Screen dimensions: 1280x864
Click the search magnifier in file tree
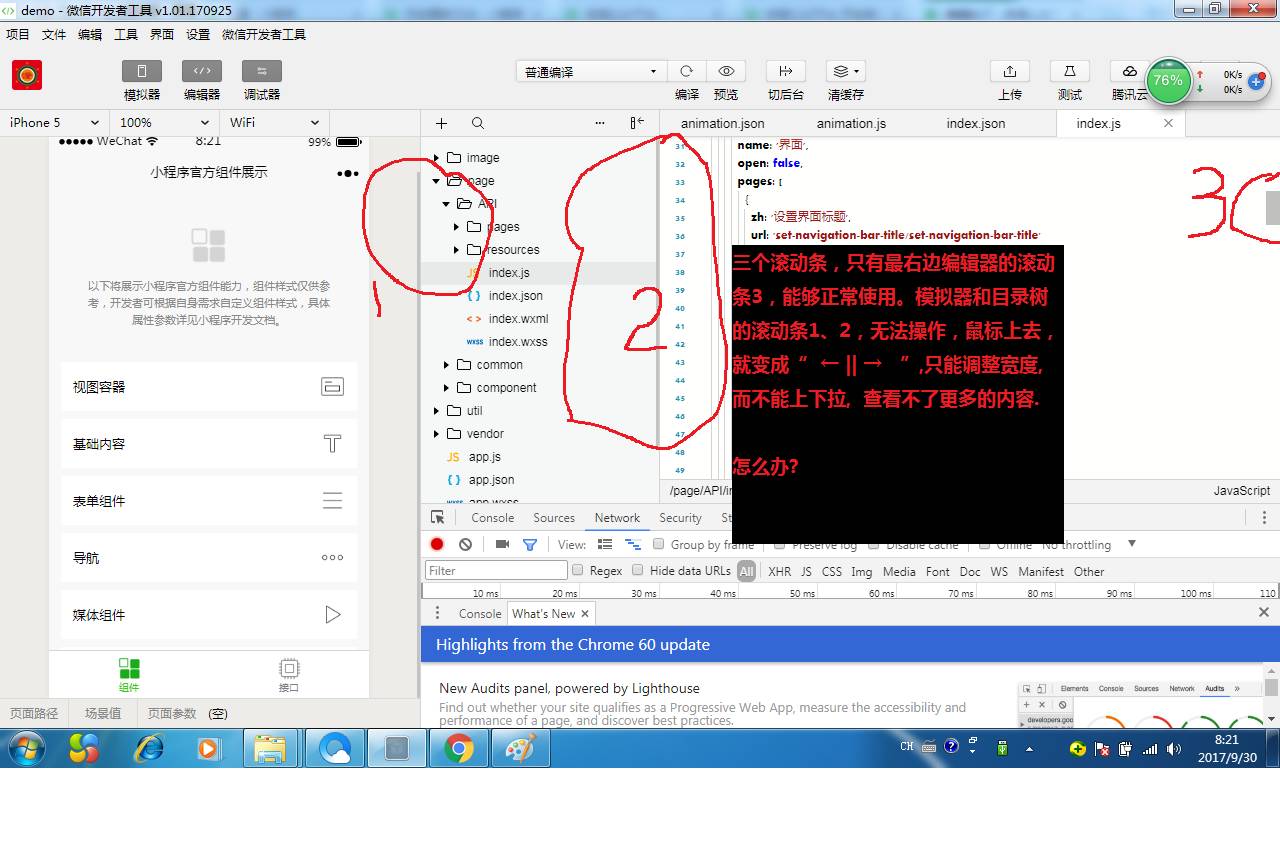pyautogui.click(x=478, y=123)
